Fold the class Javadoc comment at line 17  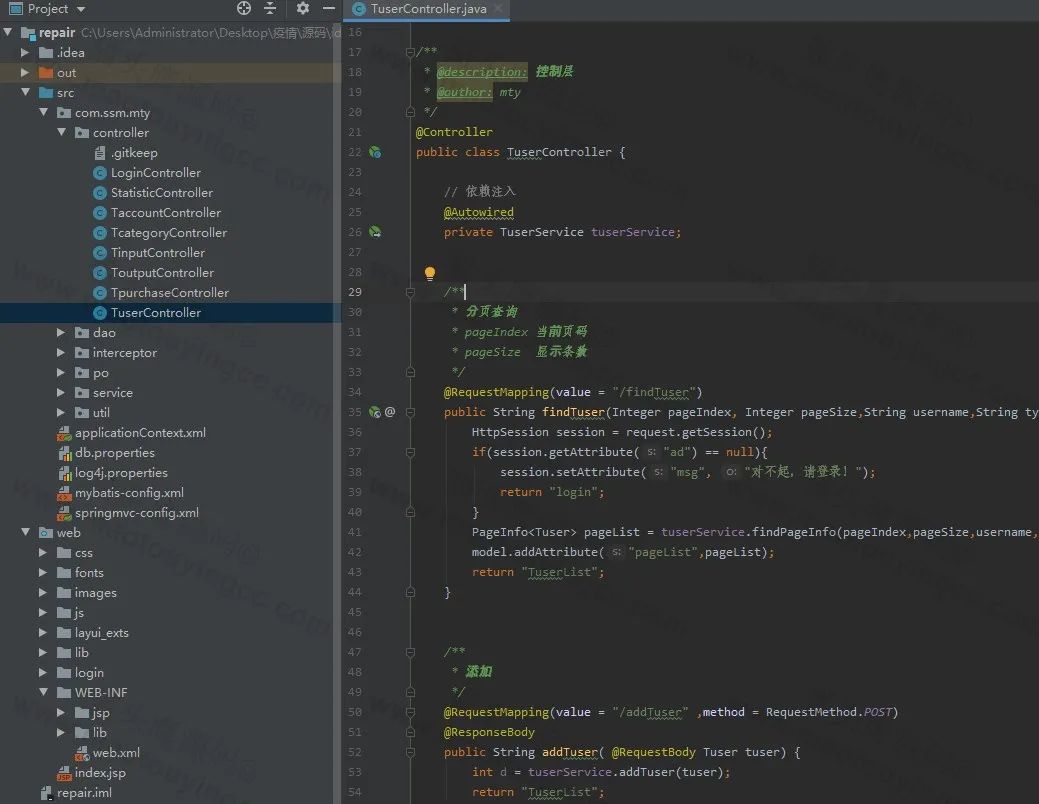(x=410, y=52)
